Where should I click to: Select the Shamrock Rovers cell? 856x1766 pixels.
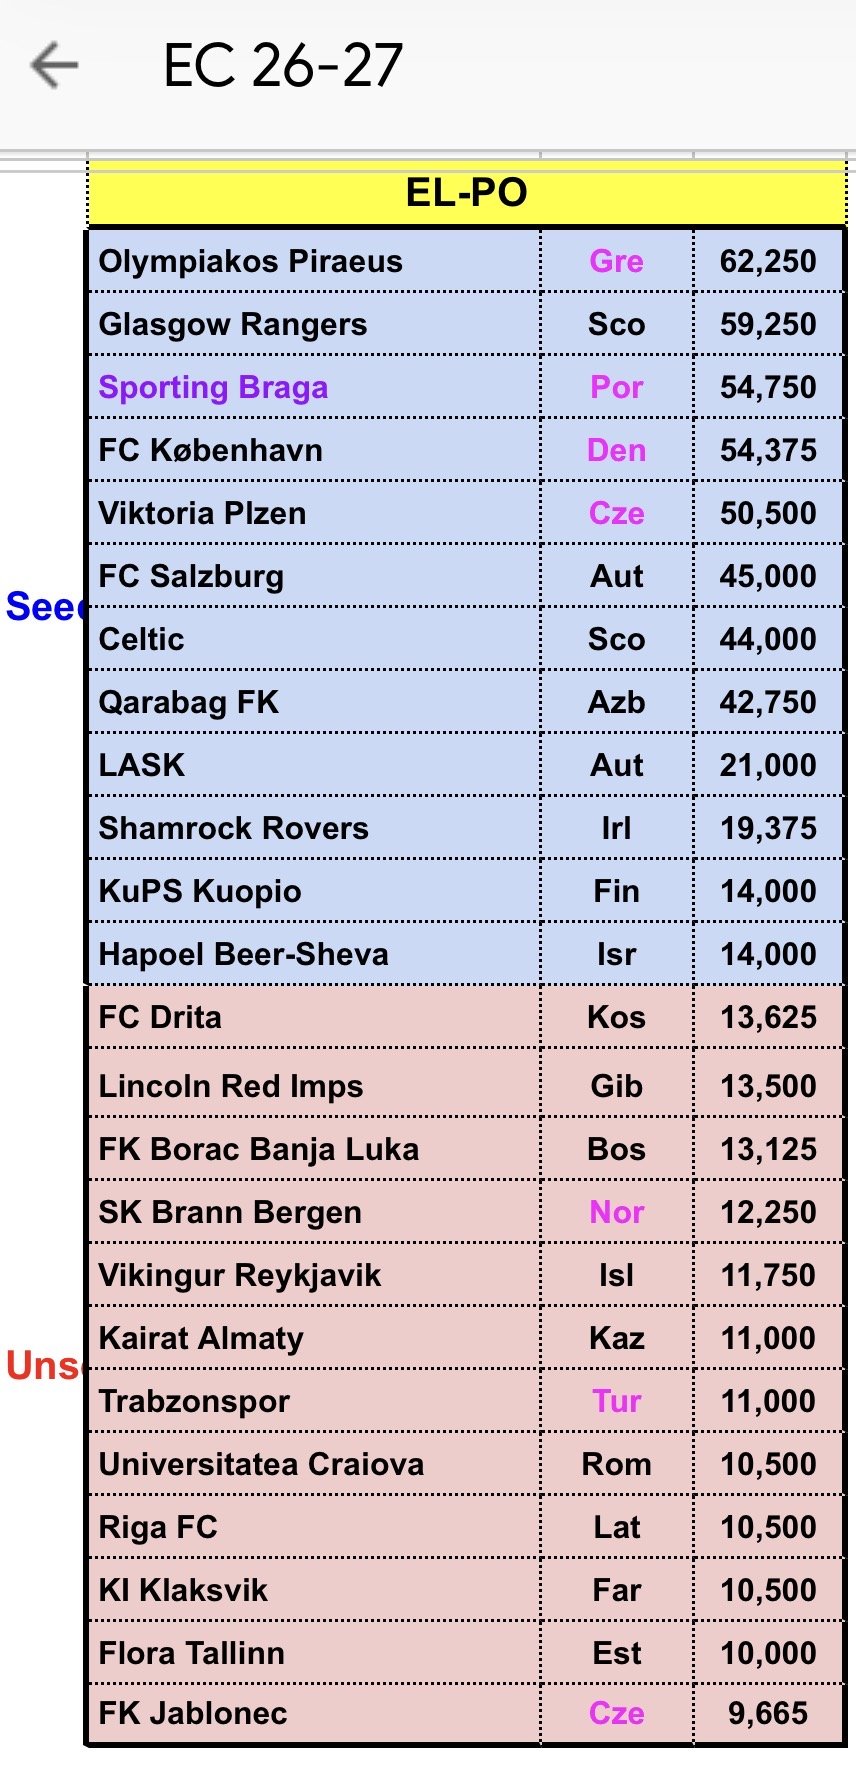coord(233,829)
